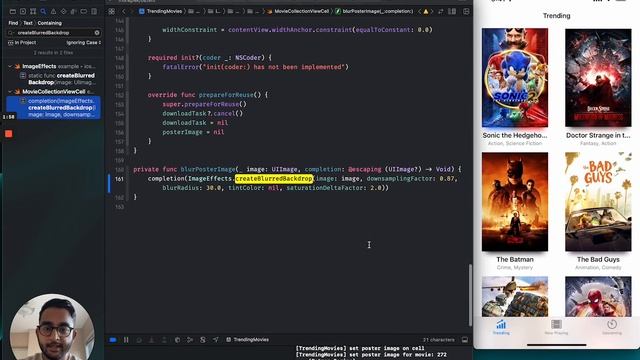The image size is (640, 360).
Task: Tap the Sonic the Hedgehog poster
Action: pyautogui.click(x=515, y=78)
